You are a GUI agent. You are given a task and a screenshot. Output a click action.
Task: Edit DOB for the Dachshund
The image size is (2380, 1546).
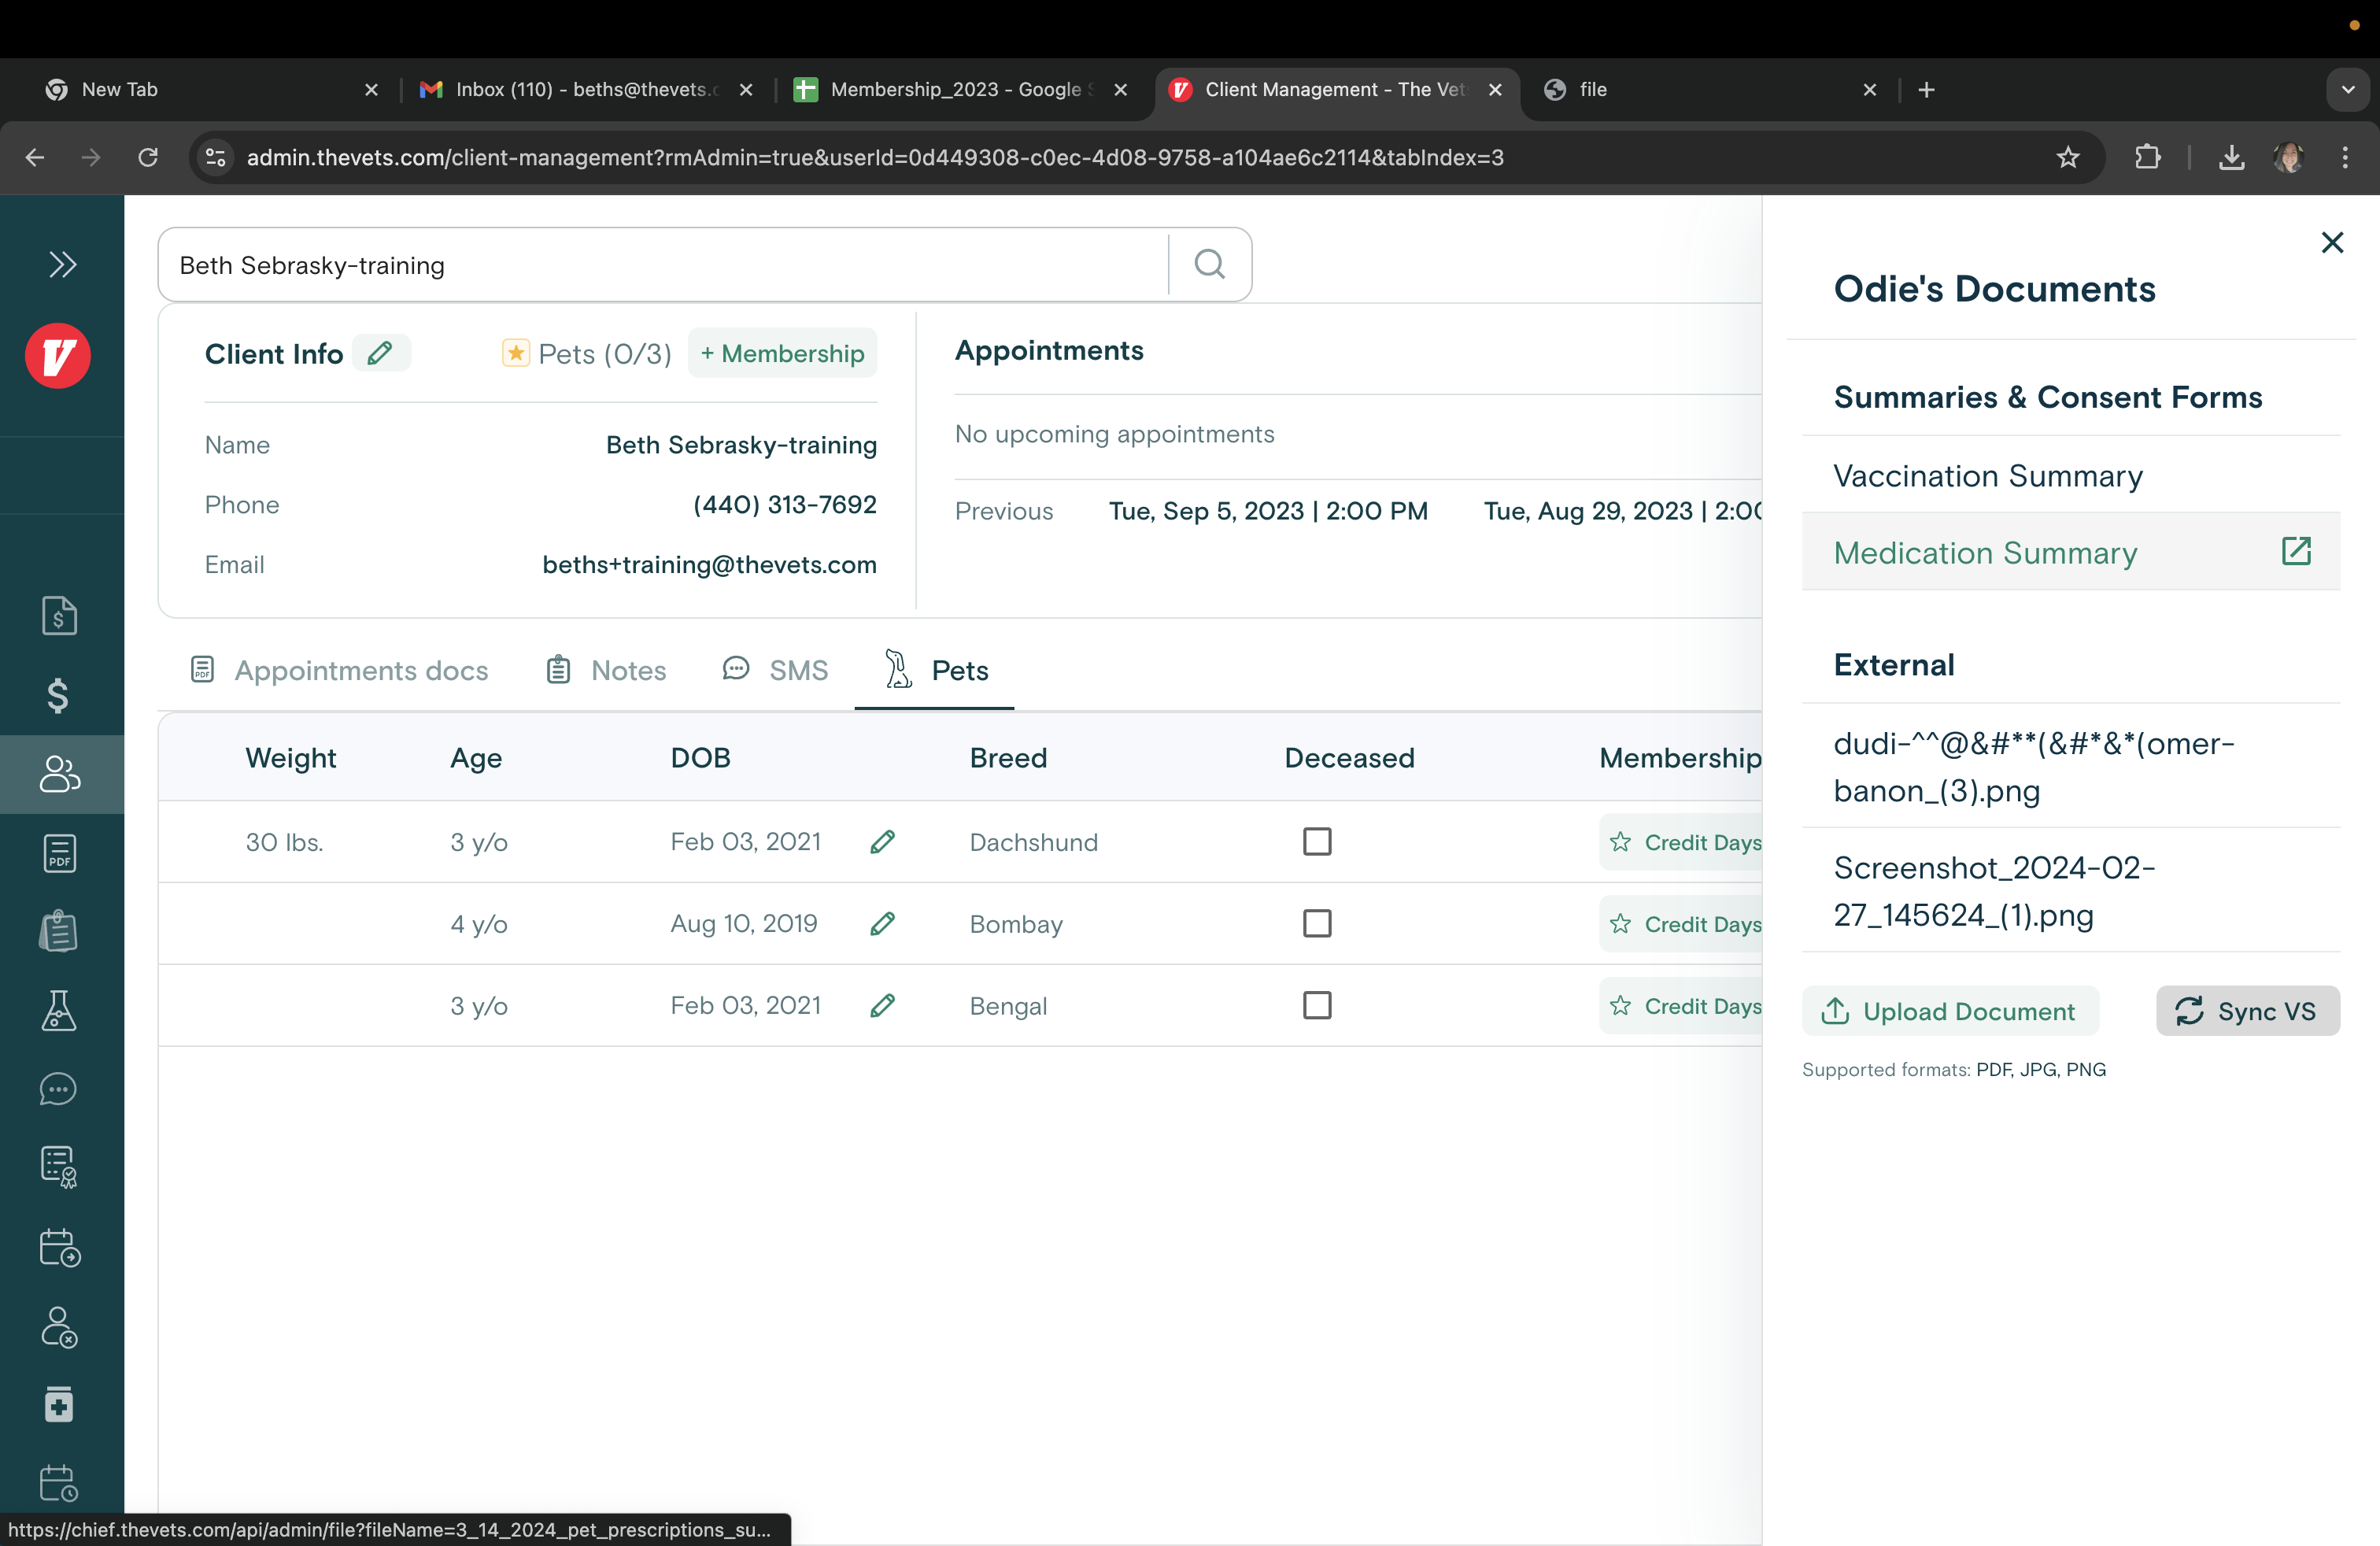(x=883, y=842)
